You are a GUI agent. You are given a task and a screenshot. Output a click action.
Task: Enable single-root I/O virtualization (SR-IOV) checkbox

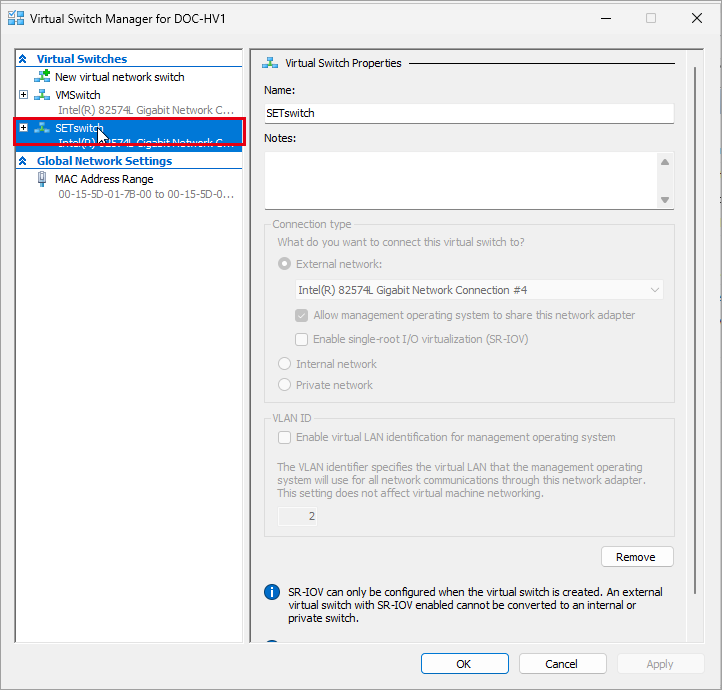tap(302, 339)
